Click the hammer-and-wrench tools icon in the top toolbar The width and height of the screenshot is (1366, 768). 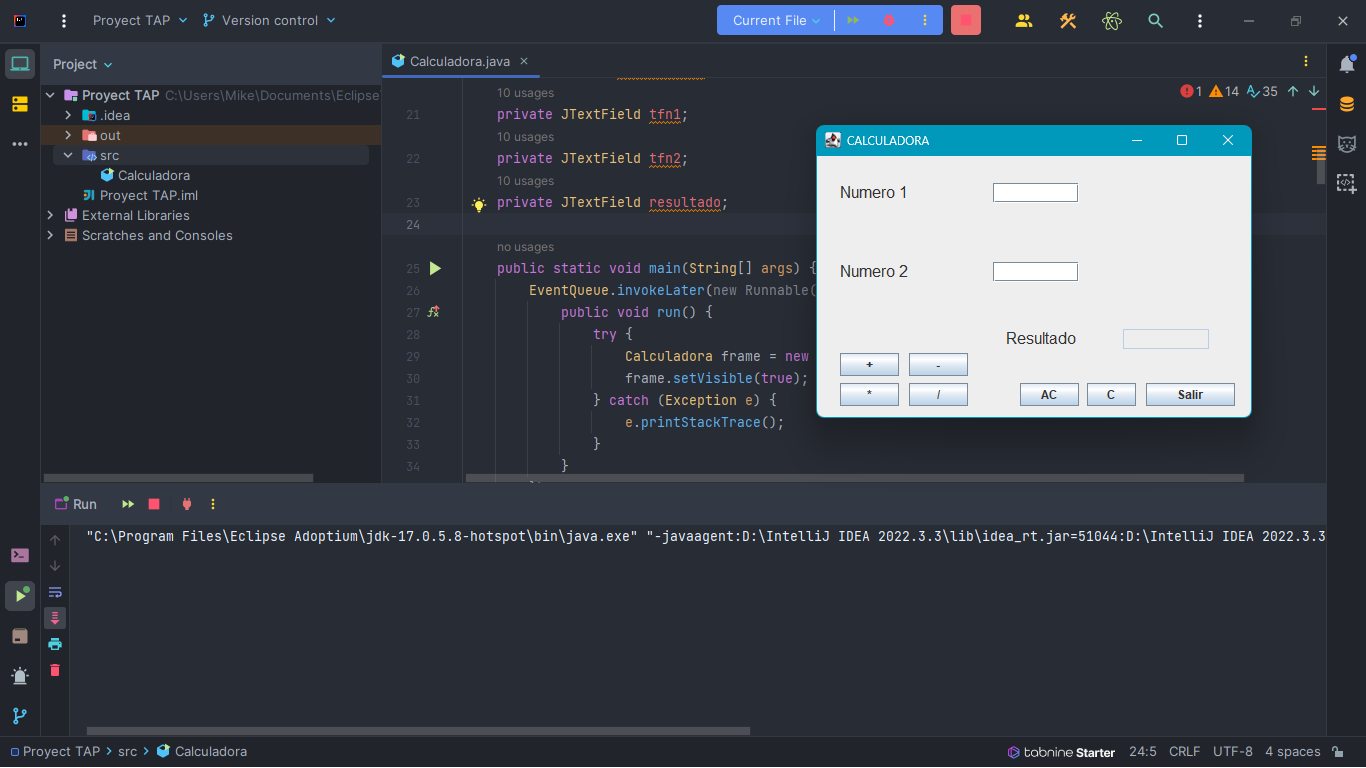pyautogui.click(x=1068, y=20)
